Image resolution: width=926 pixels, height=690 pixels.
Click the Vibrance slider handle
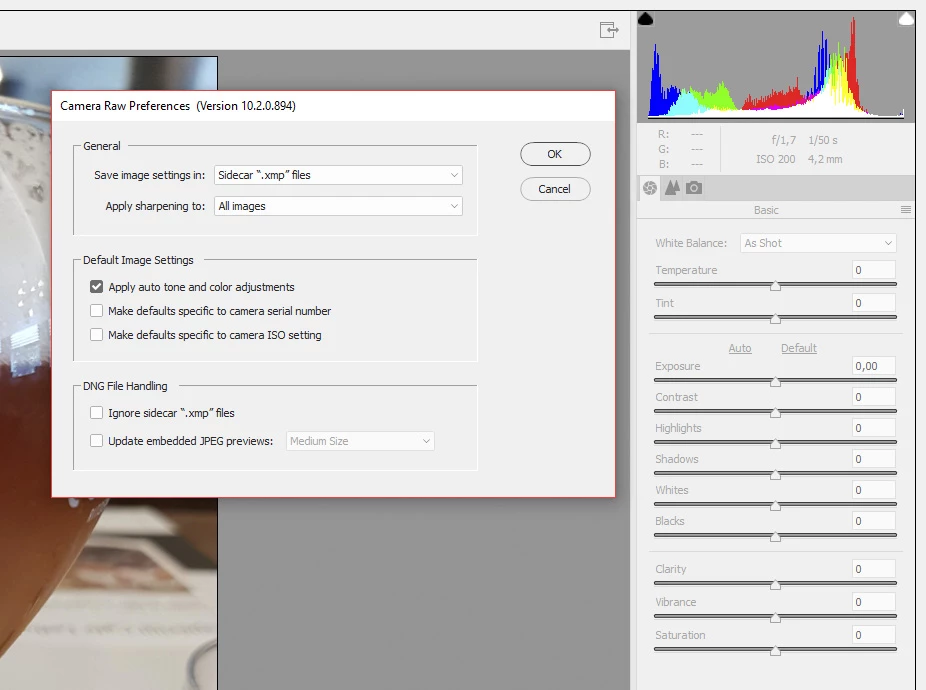pos(775,618)
